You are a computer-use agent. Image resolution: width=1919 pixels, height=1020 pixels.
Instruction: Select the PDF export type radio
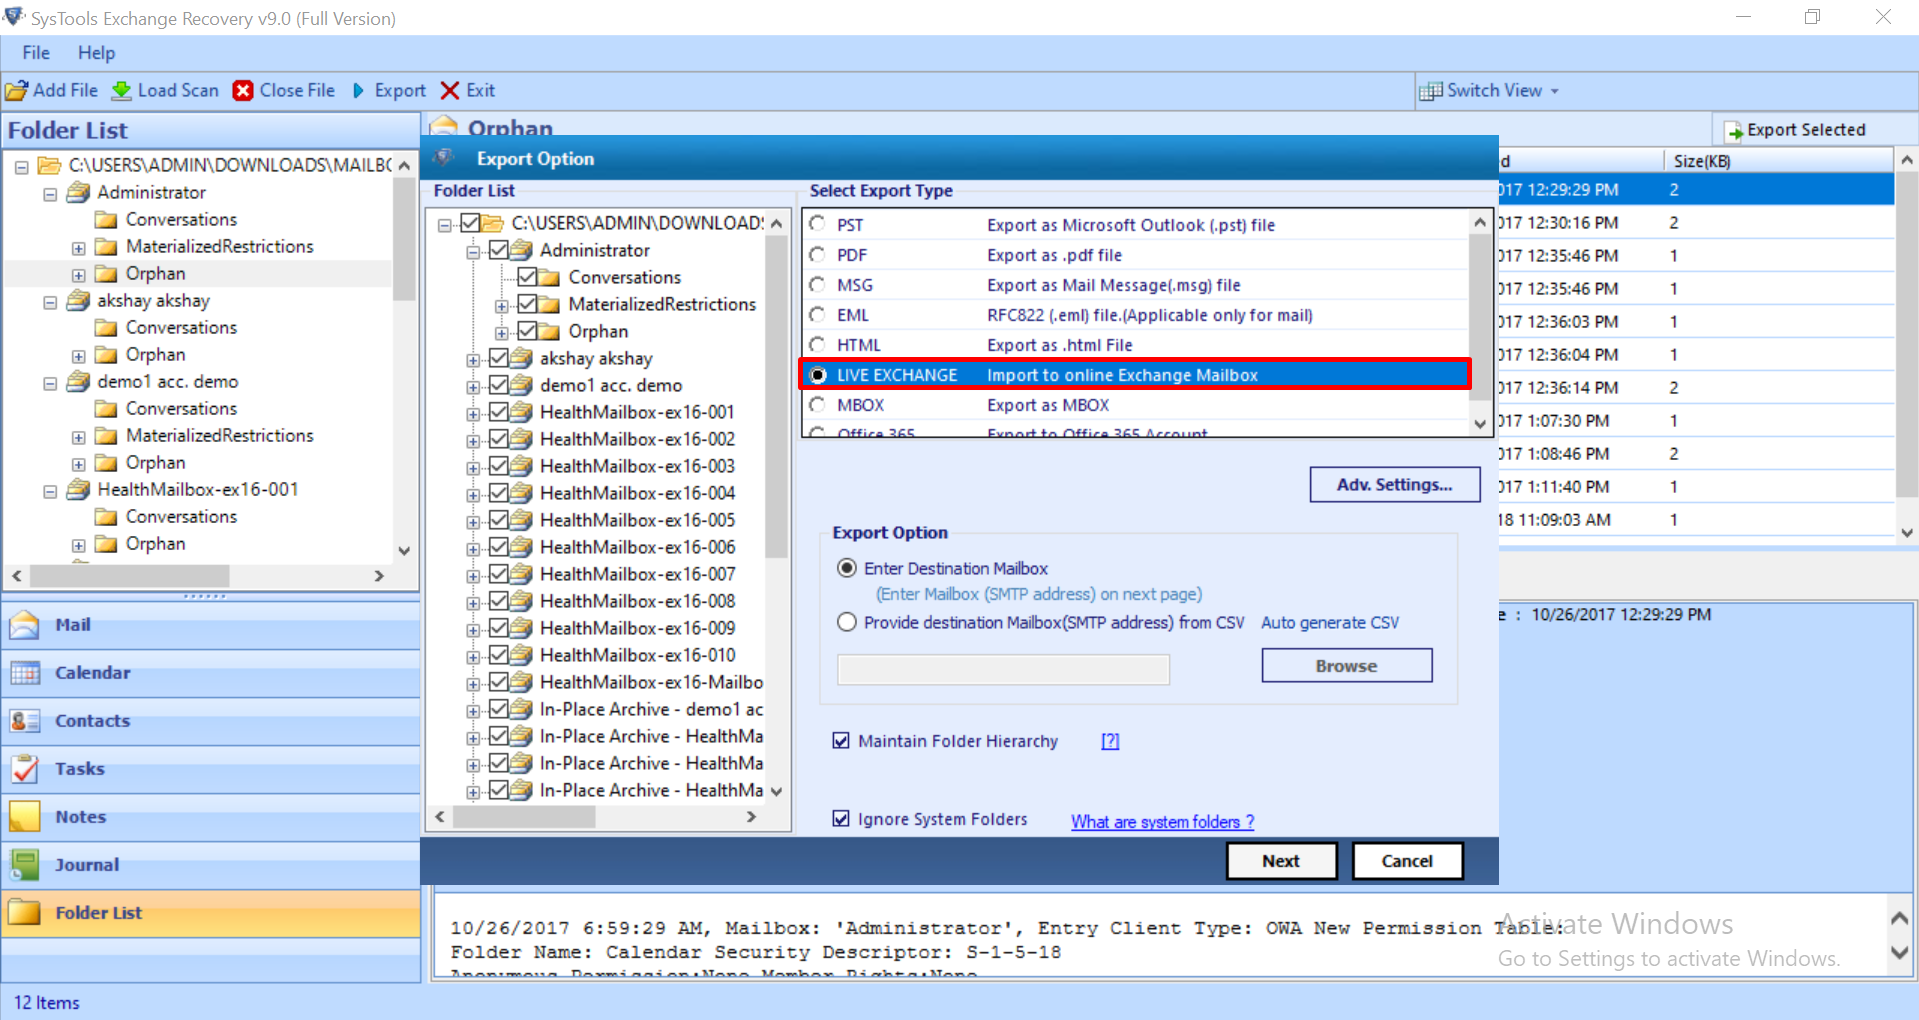coord(818,254)
